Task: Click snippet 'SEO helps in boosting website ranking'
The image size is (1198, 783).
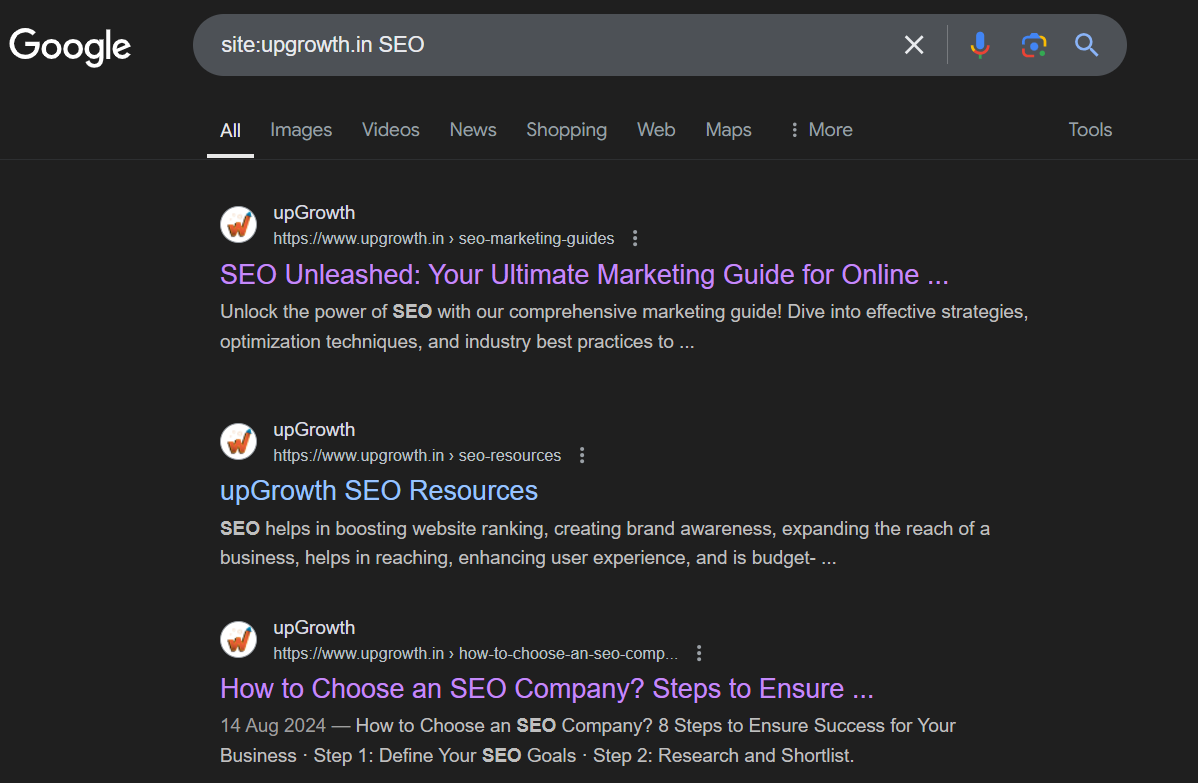Action: 382,529
